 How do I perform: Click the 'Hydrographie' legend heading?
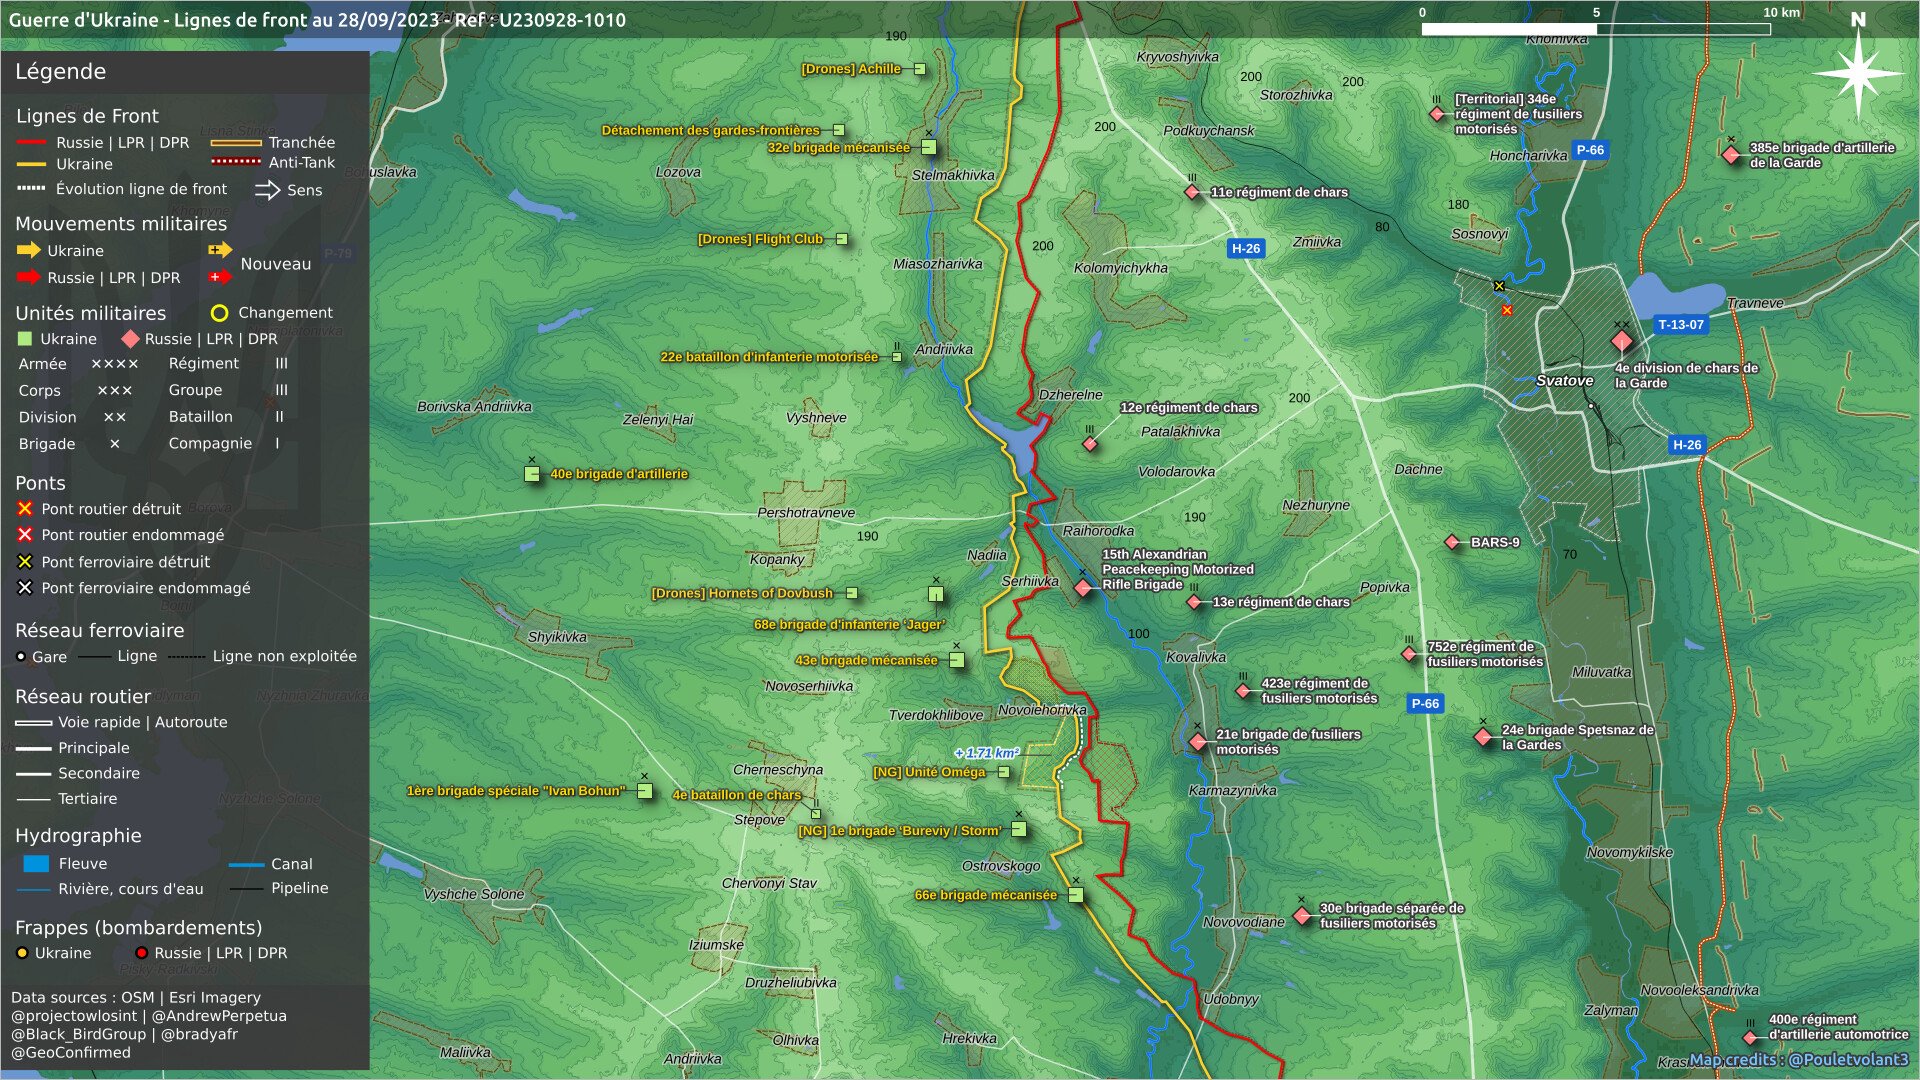(78, 836)
